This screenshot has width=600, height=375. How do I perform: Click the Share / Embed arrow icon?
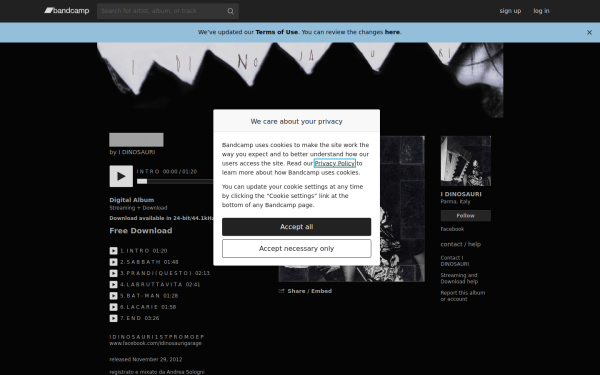pyautogui.click(x=282, y=291)
